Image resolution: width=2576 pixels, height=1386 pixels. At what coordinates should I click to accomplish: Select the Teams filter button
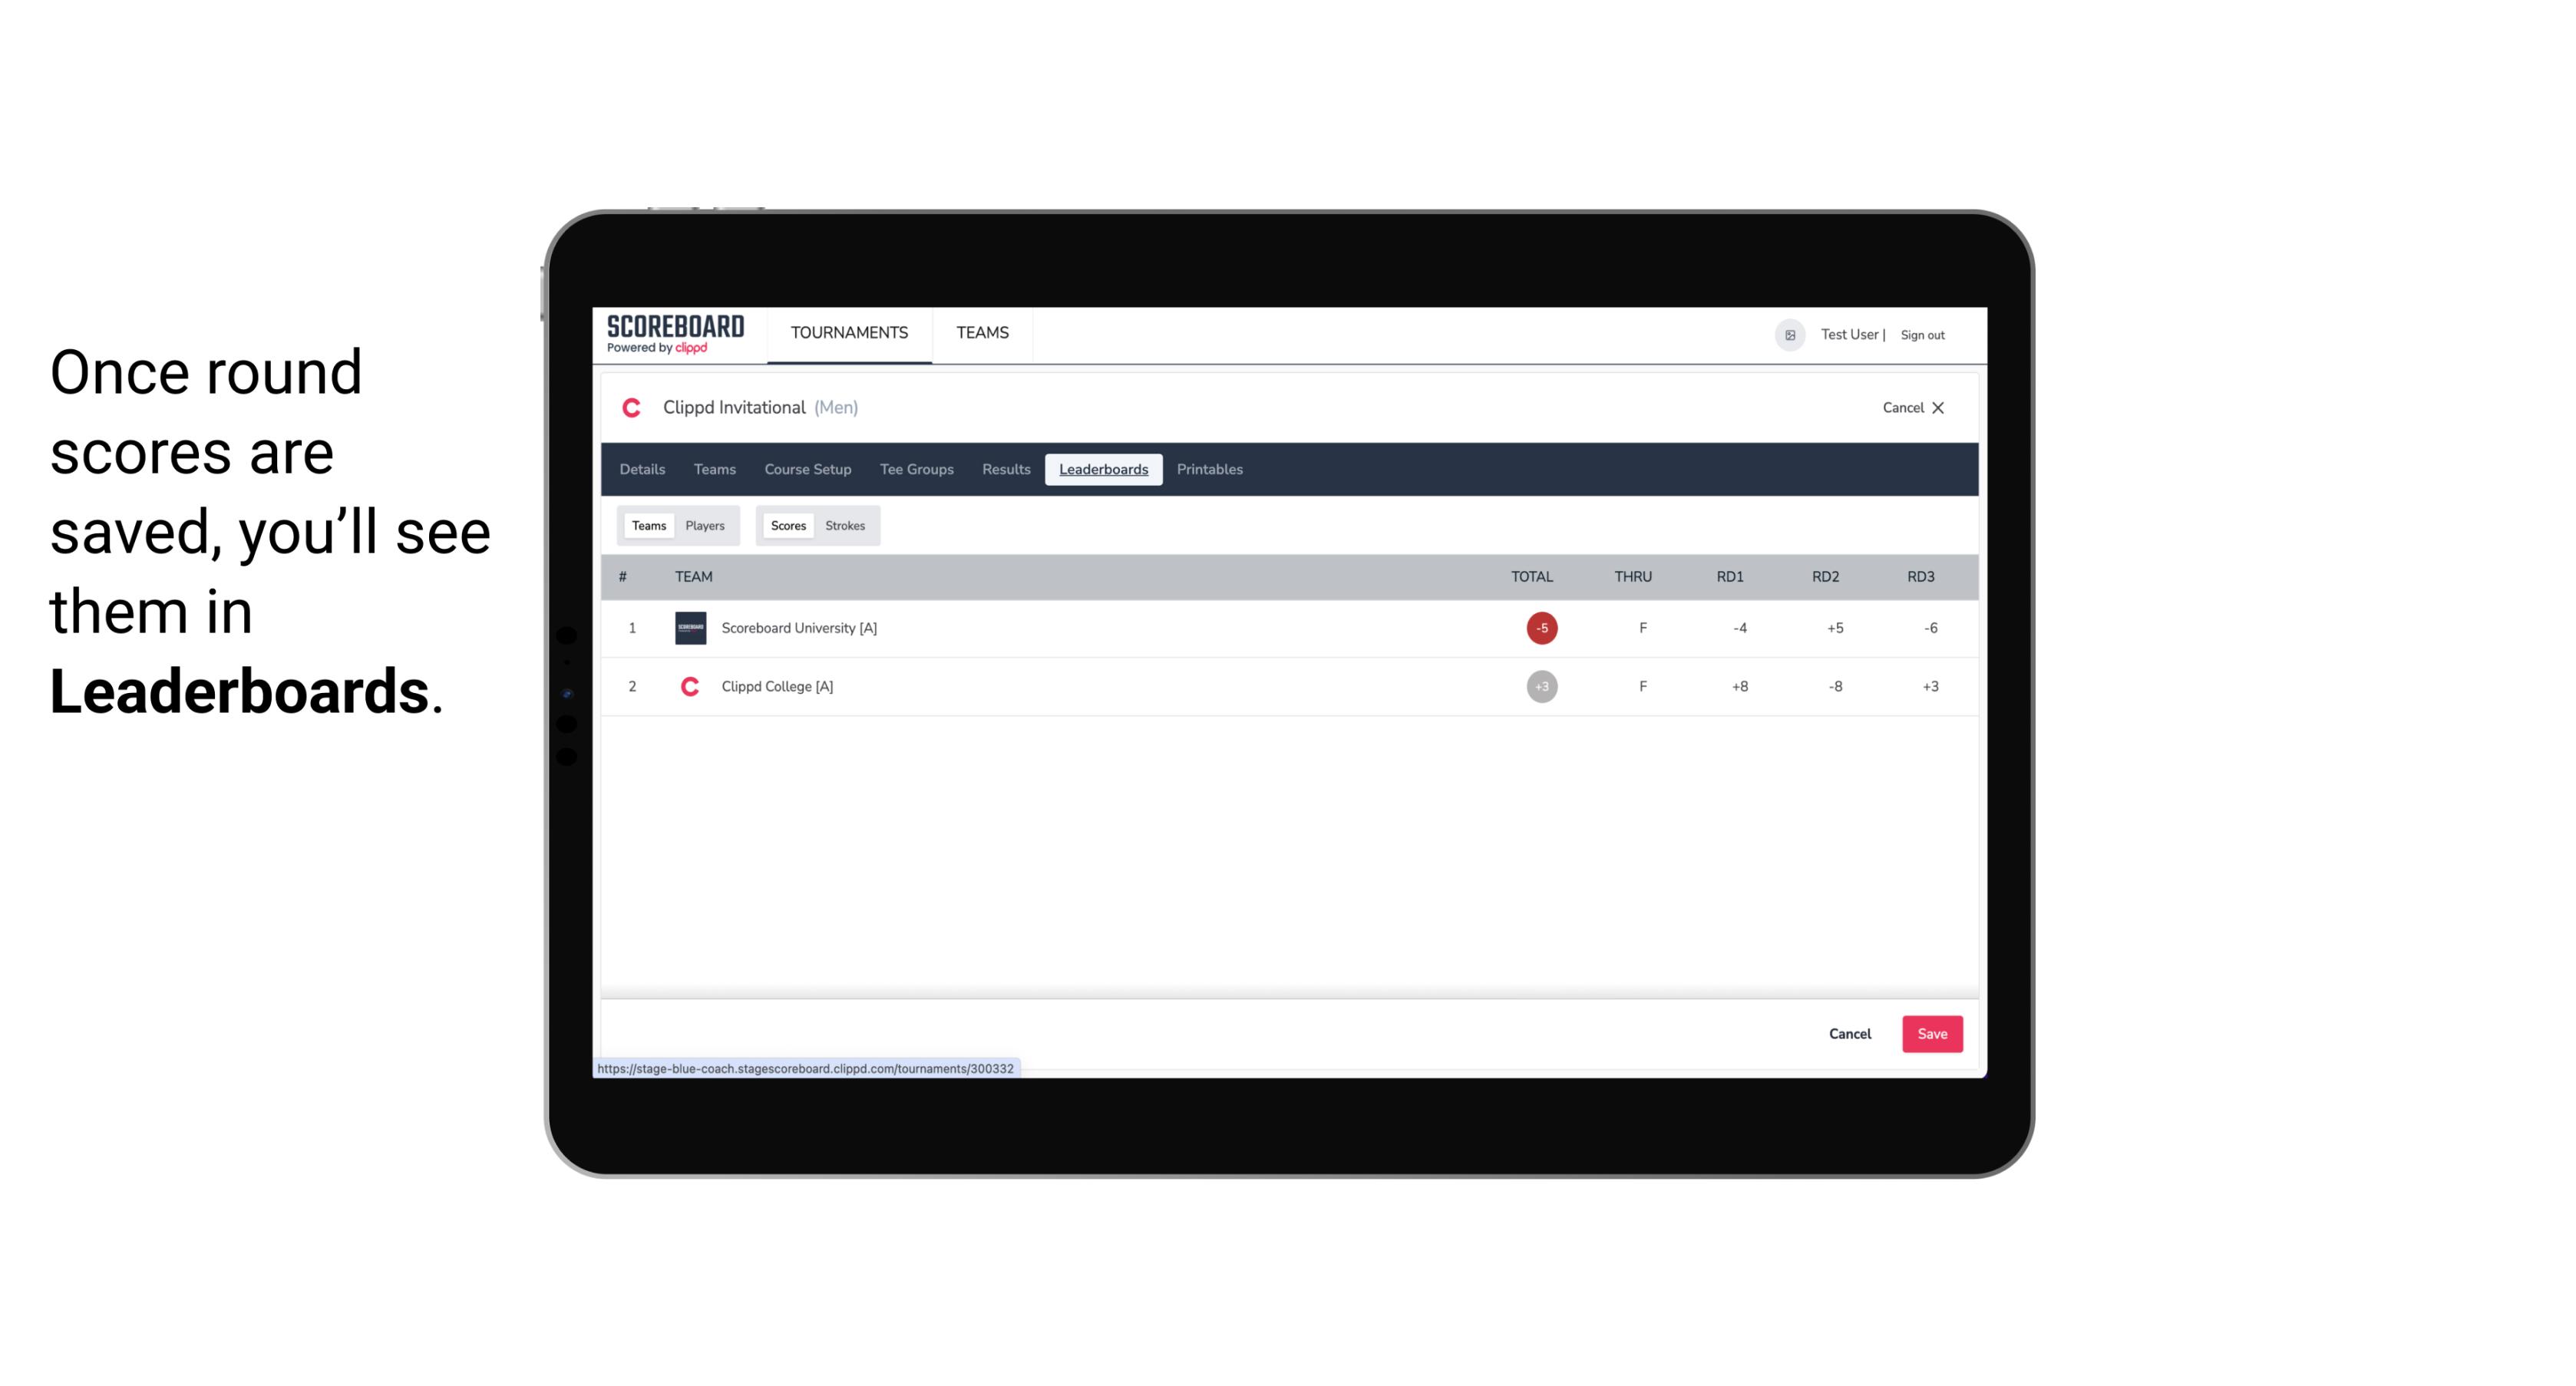pyautogui.click(x=647, y=526)
